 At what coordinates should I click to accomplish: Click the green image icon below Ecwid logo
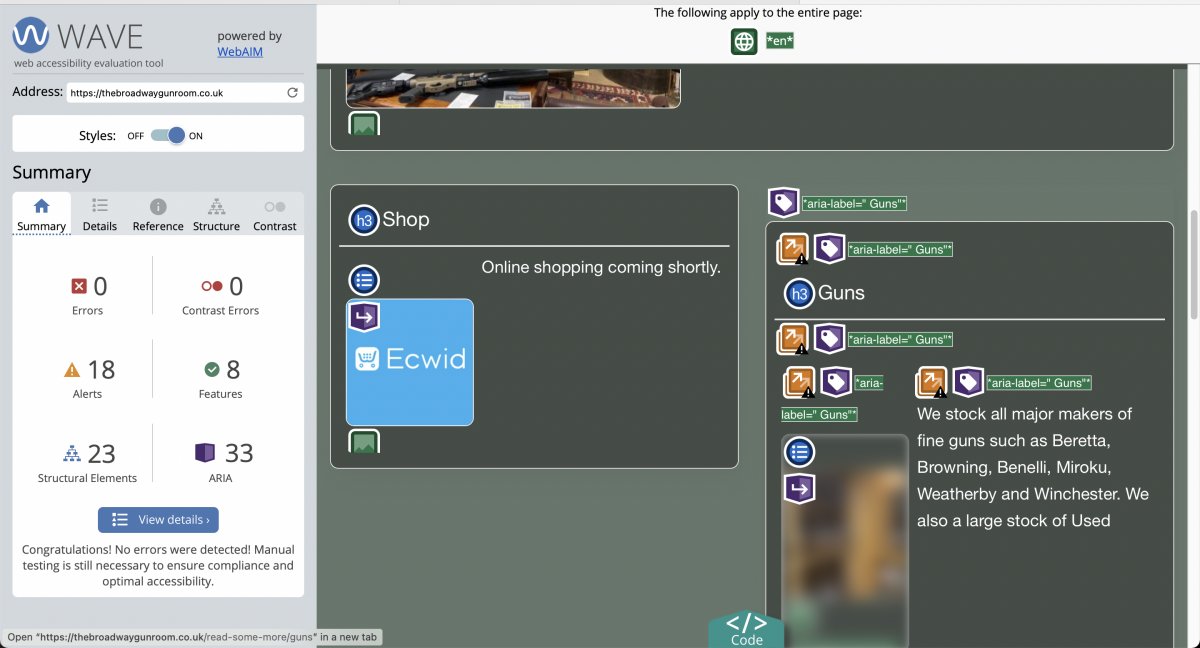pyautogui.click(x=364, y=441)
